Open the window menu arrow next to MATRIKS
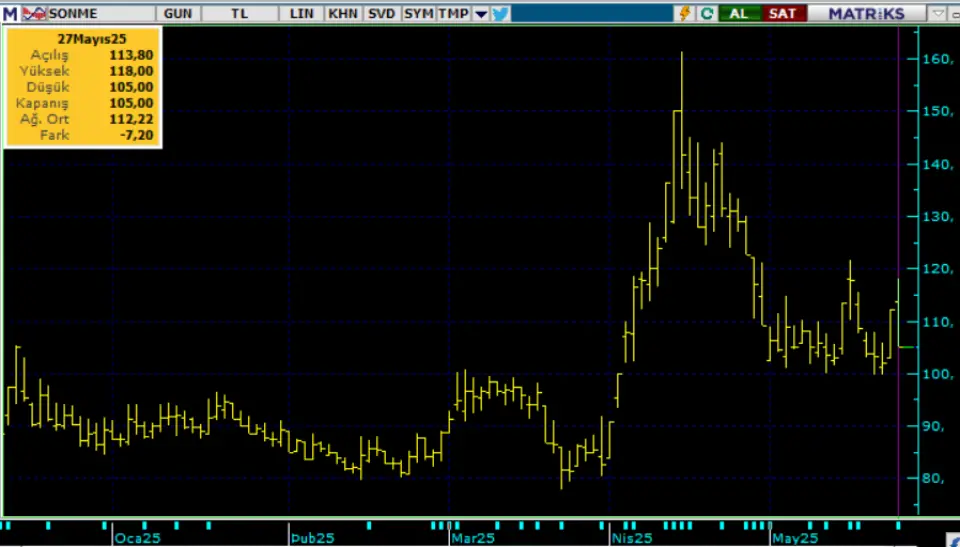 point(937,13)
